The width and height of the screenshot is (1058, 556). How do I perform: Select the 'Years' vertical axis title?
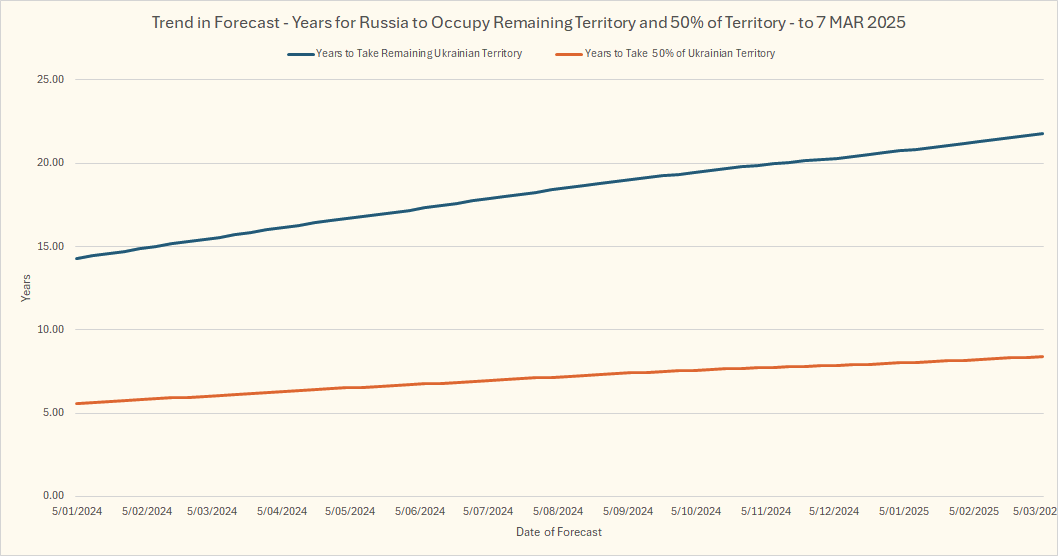[x=27, y=288]
